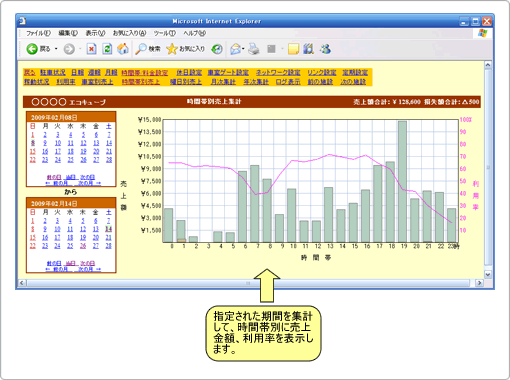Open the Edit button dropdown arrow
The height and width of the screenshot is (380, 510).
282,49
